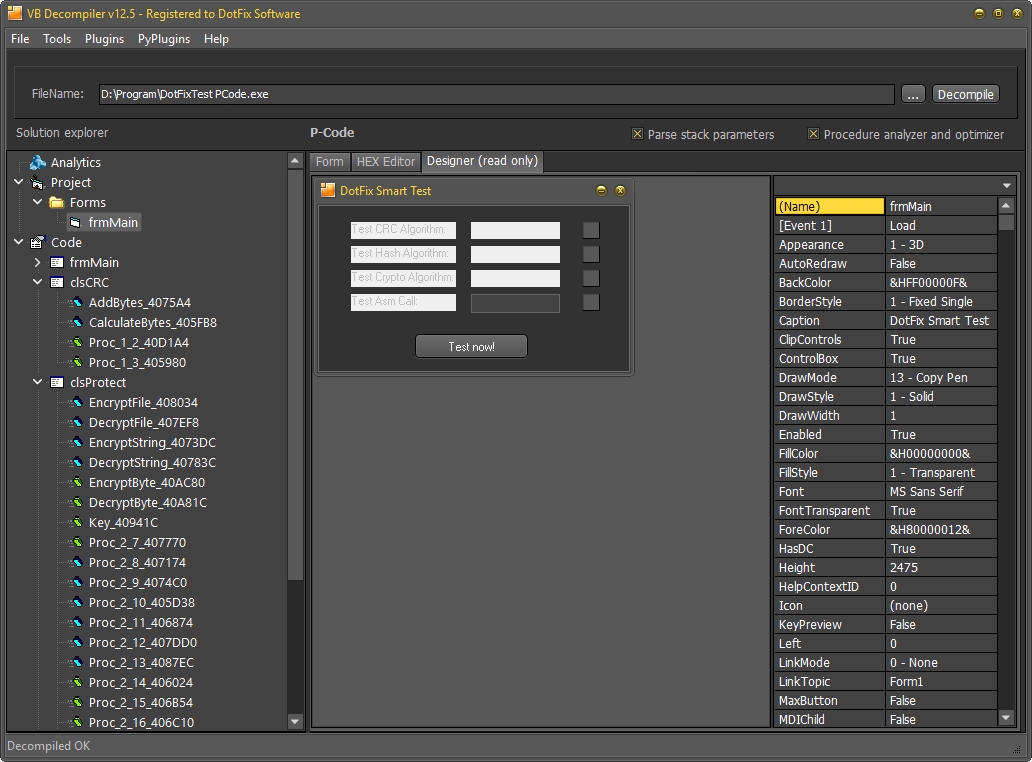Select the FillColor value &H00000000&
1032x762 pixels.
[941, 453]
